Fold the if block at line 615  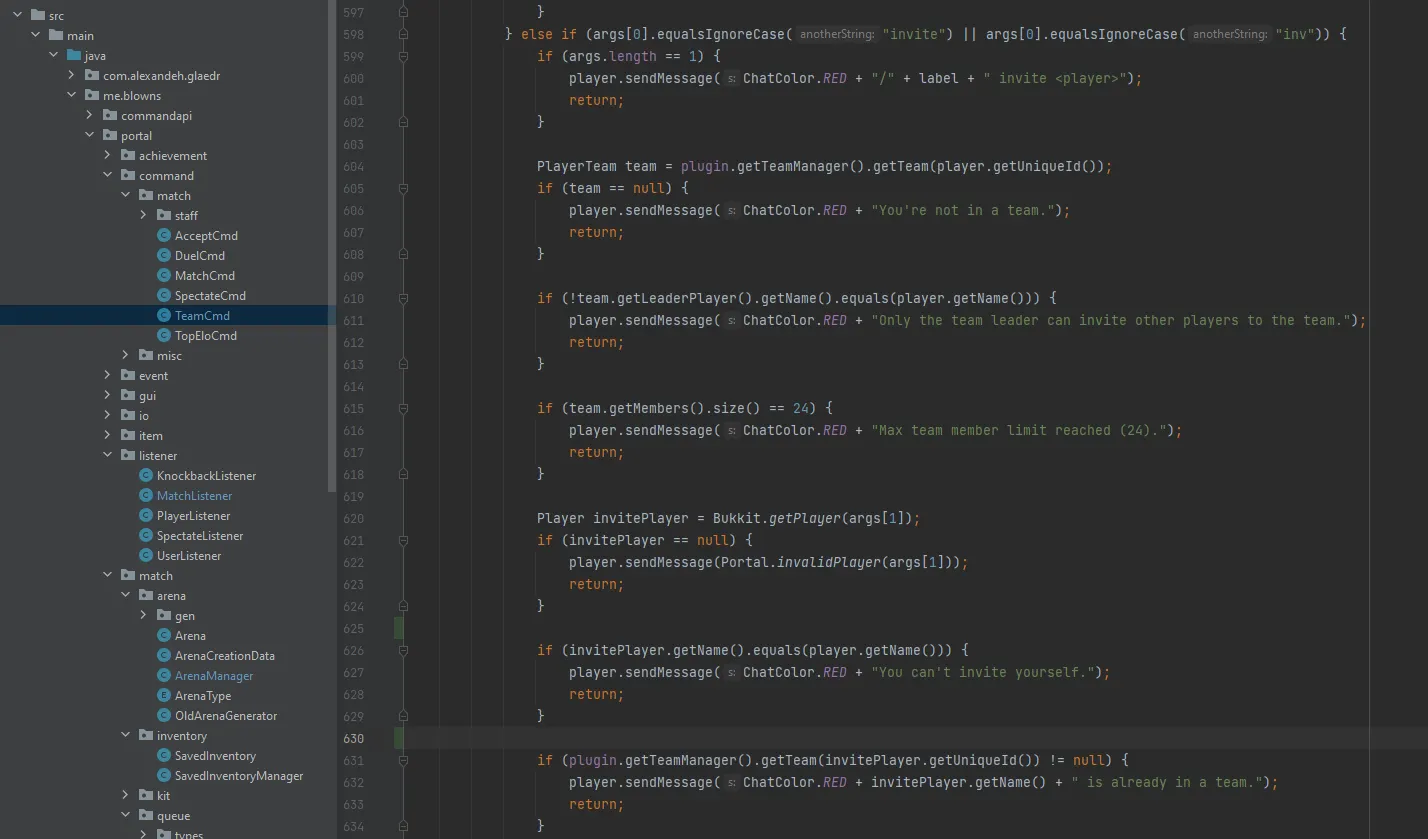pos(403,408)
